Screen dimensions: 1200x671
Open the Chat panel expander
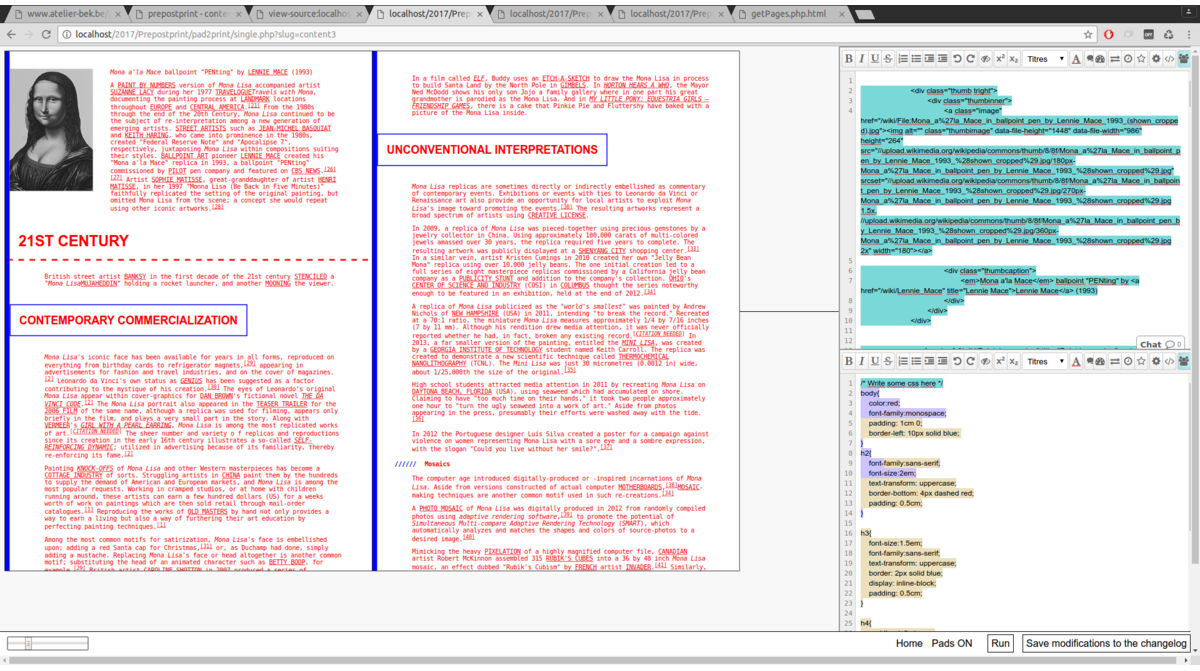coord(1161,344)
